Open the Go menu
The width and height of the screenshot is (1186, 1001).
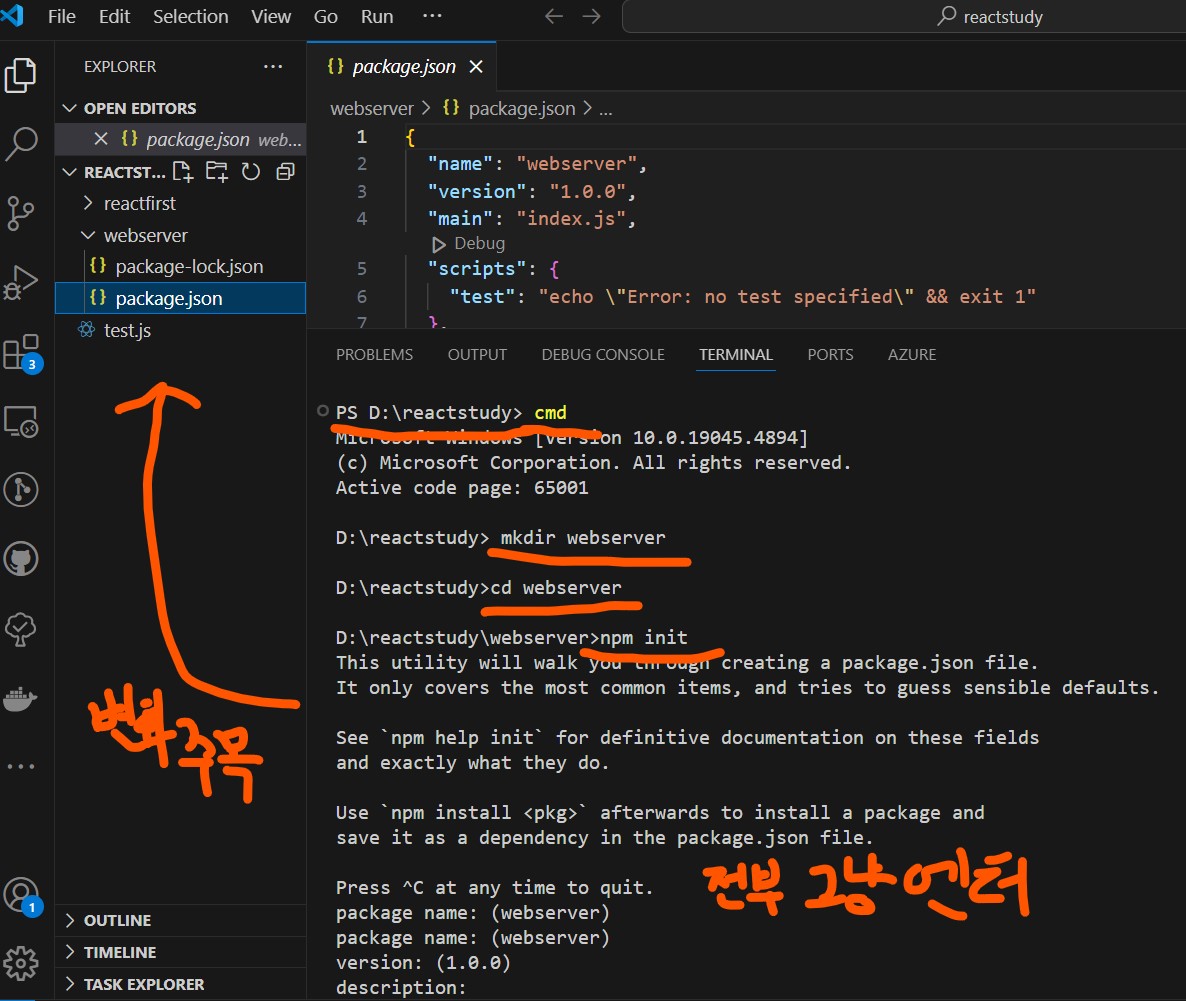(326, 17)
